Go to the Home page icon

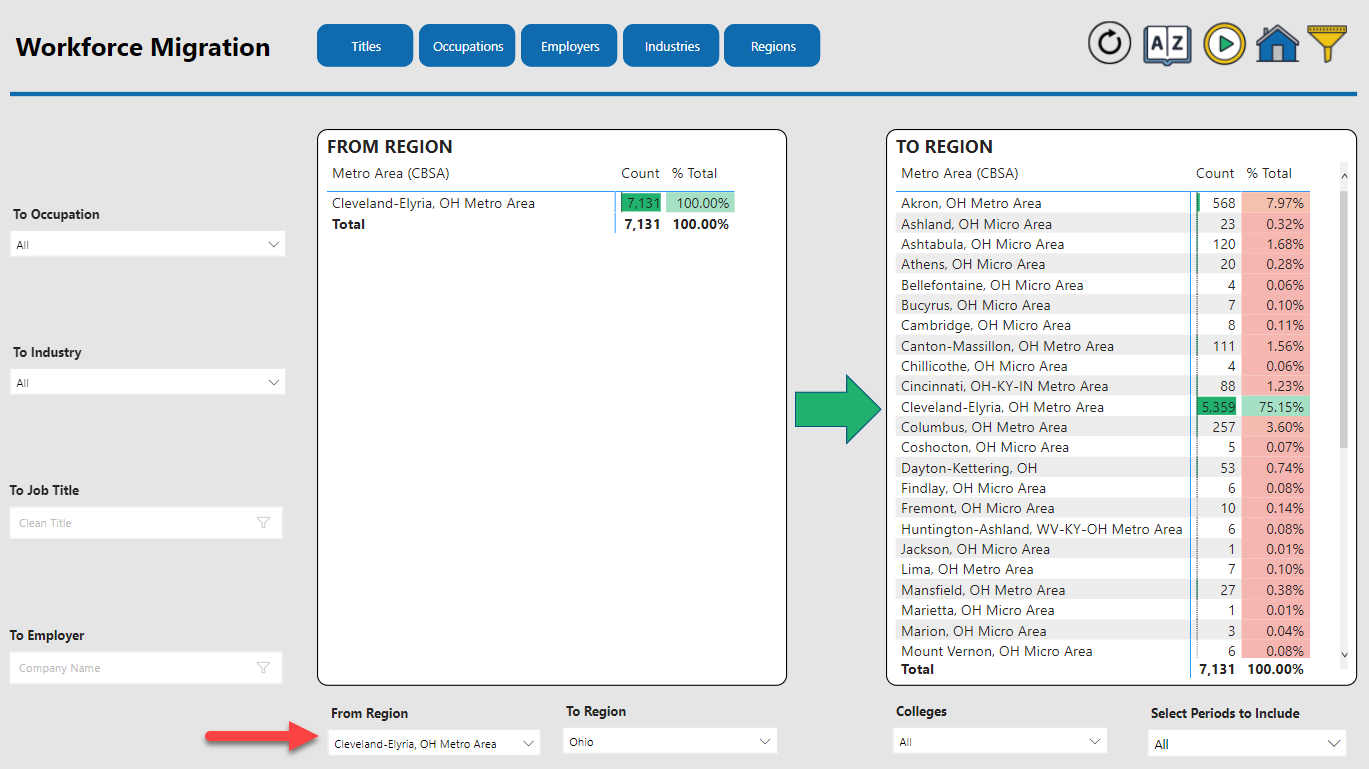pos(1277,44)
